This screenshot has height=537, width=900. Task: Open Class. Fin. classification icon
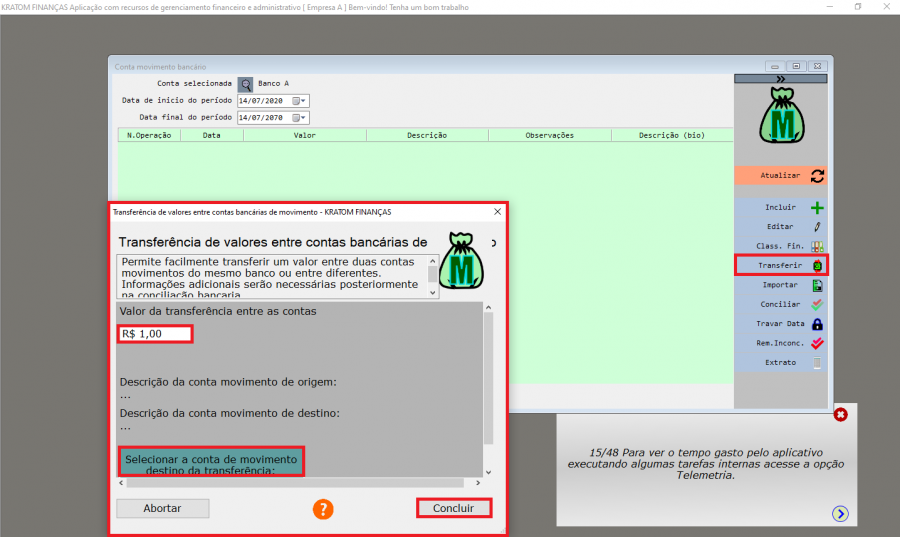[817, 246]
